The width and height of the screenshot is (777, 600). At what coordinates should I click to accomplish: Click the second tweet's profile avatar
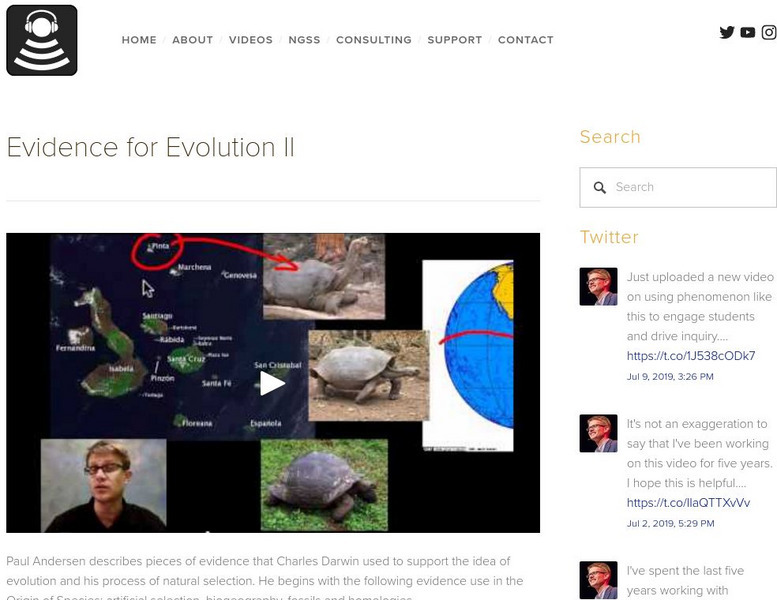coord(598,433)
